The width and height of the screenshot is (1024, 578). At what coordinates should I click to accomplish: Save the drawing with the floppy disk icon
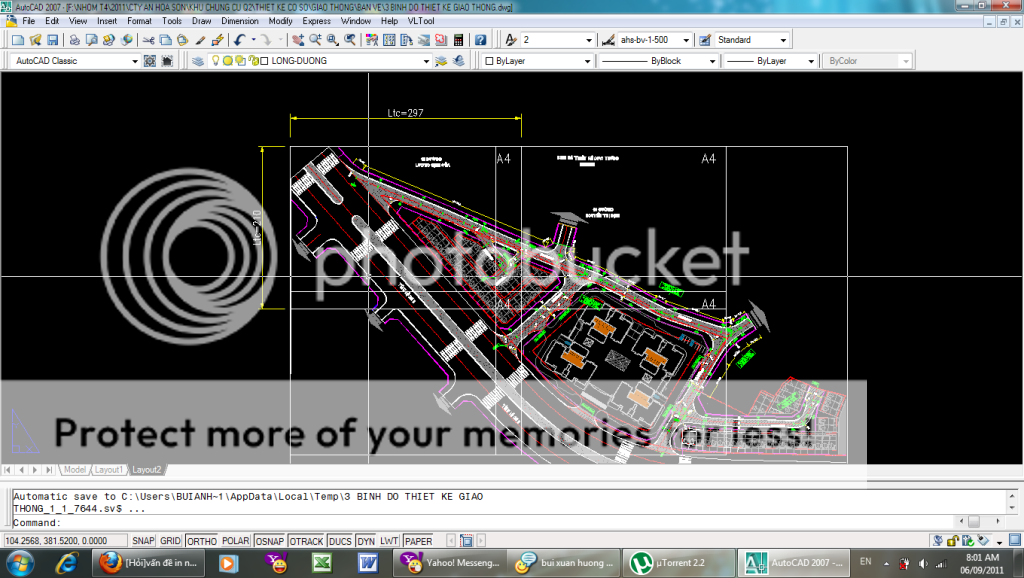tap(52, 40)
